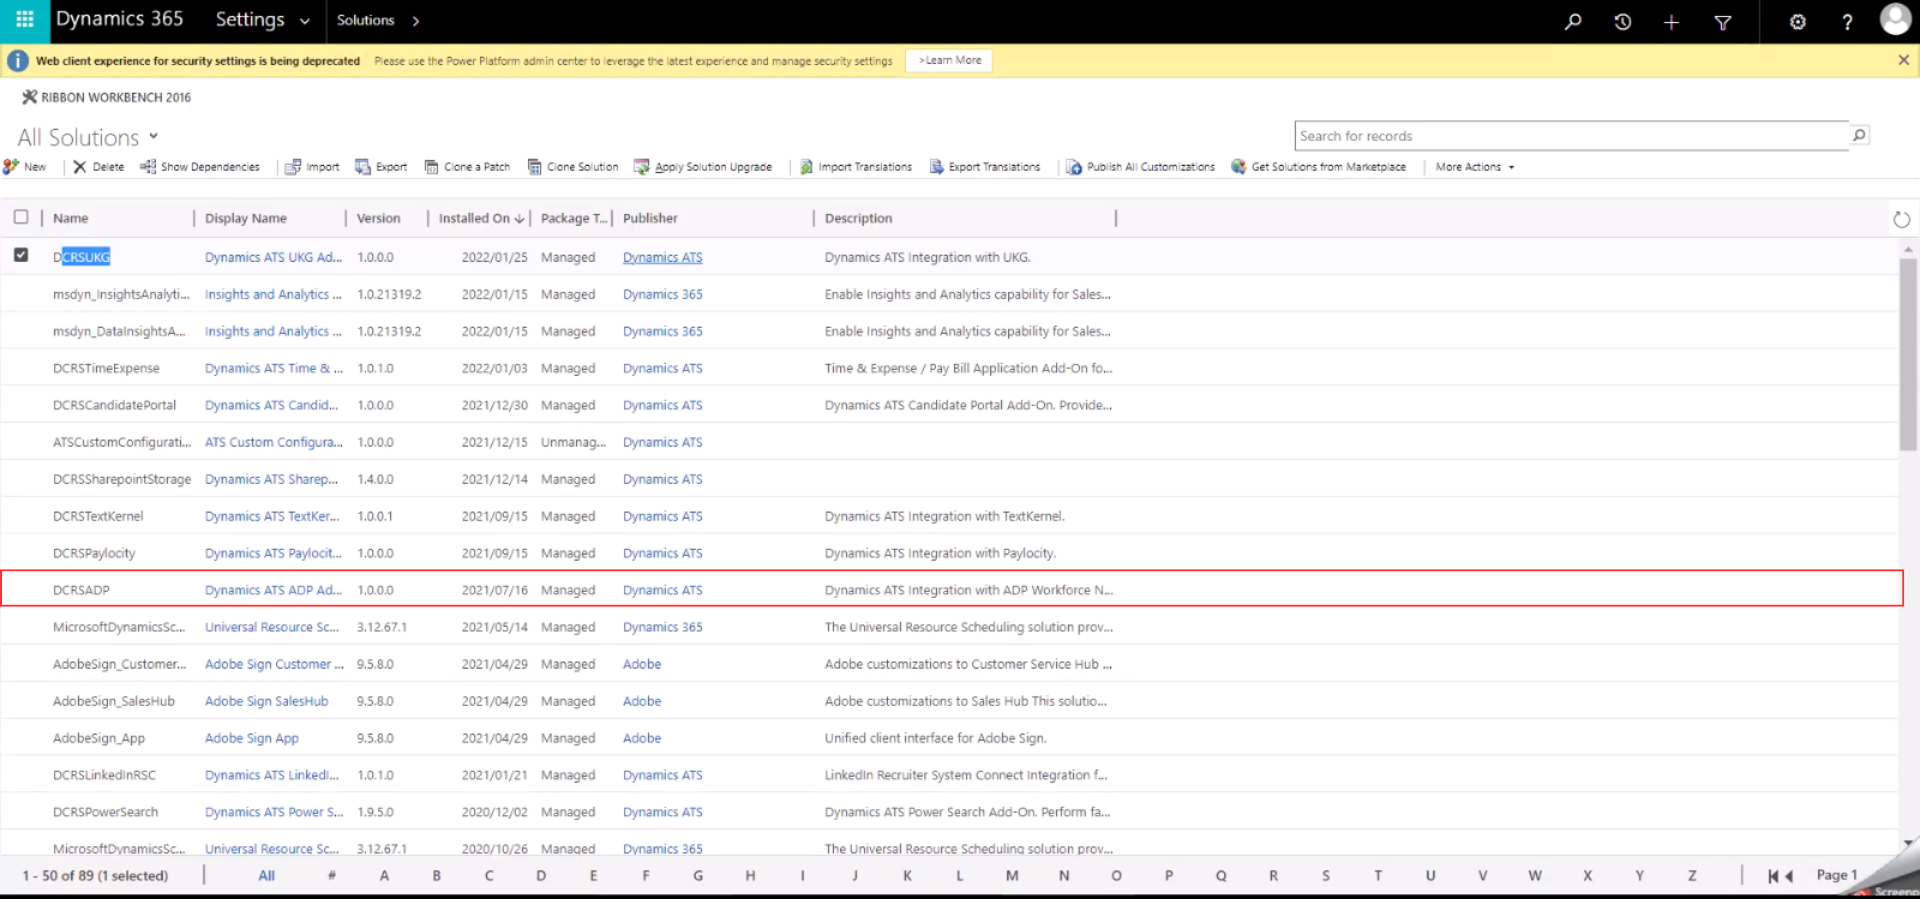1920x899 pixels.
Task: Sort by Name column header
Action: (70, 218)
